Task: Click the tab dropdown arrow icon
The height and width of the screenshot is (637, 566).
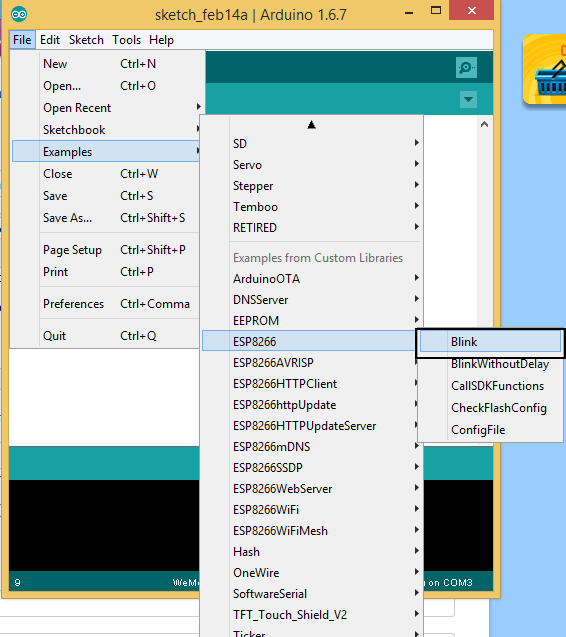Action: (468, 99)
